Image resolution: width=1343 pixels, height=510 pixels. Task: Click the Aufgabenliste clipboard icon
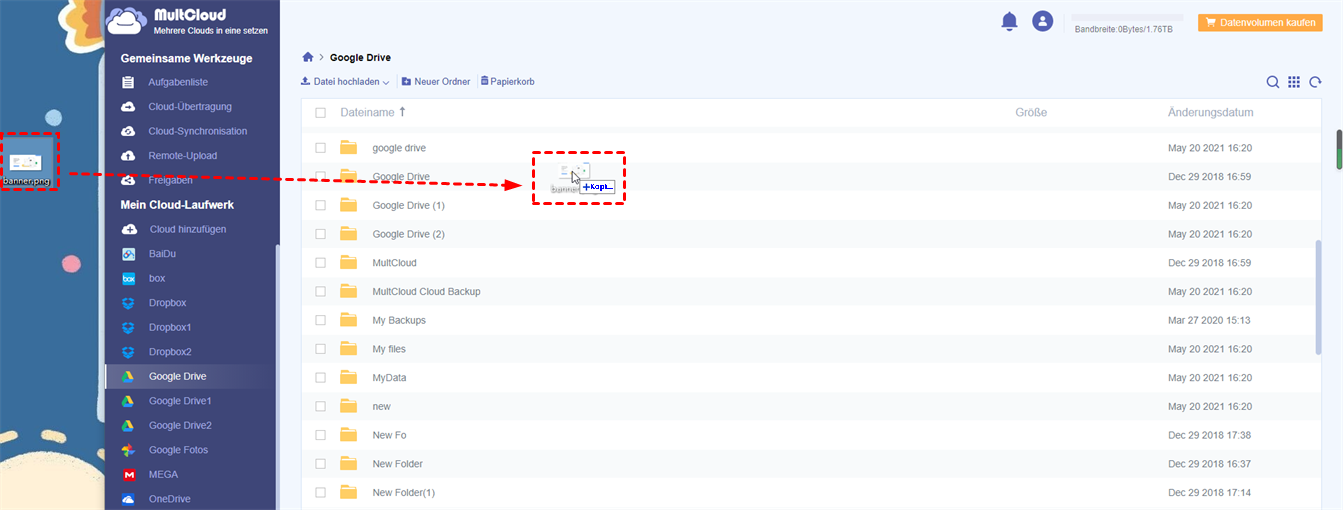[x=128, y=82]
